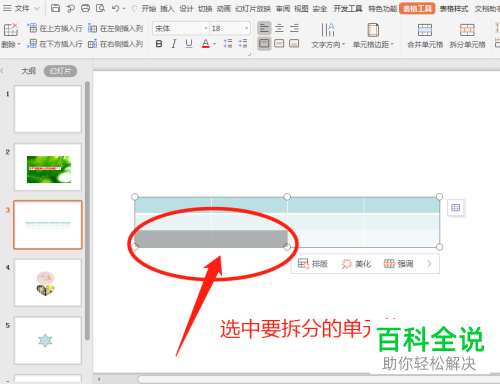
Task: Insert row below (在下方插入行)
Action: (x=55, y=44)
